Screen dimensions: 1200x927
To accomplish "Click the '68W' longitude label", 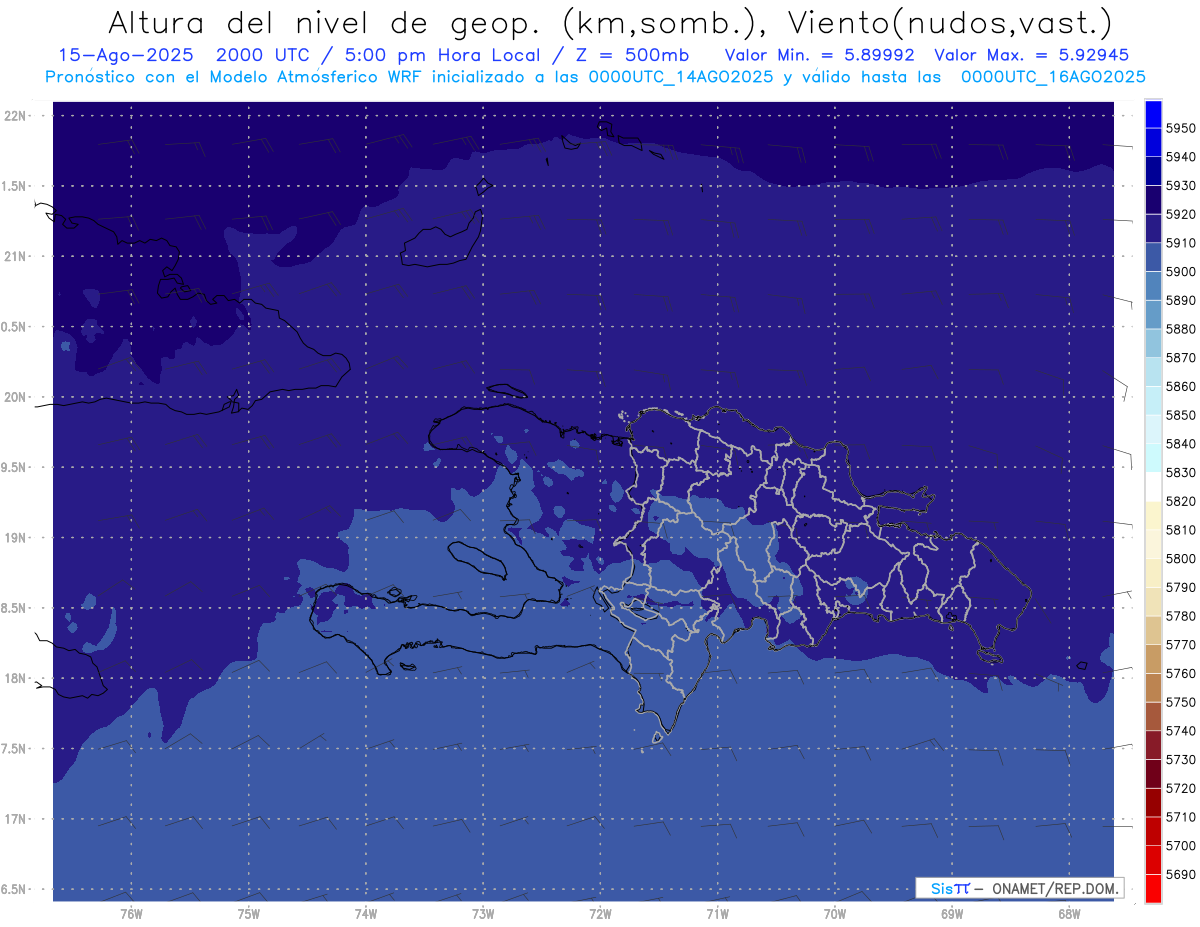I will [x=1068, y=914].
